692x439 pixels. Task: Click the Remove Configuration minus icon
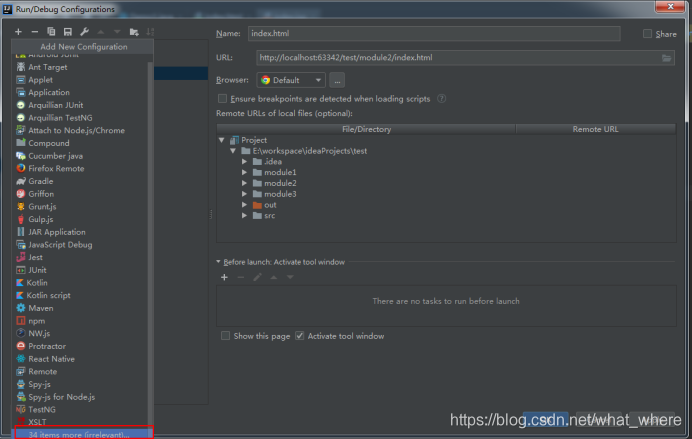pyautogui.click(x=34, y=32)
